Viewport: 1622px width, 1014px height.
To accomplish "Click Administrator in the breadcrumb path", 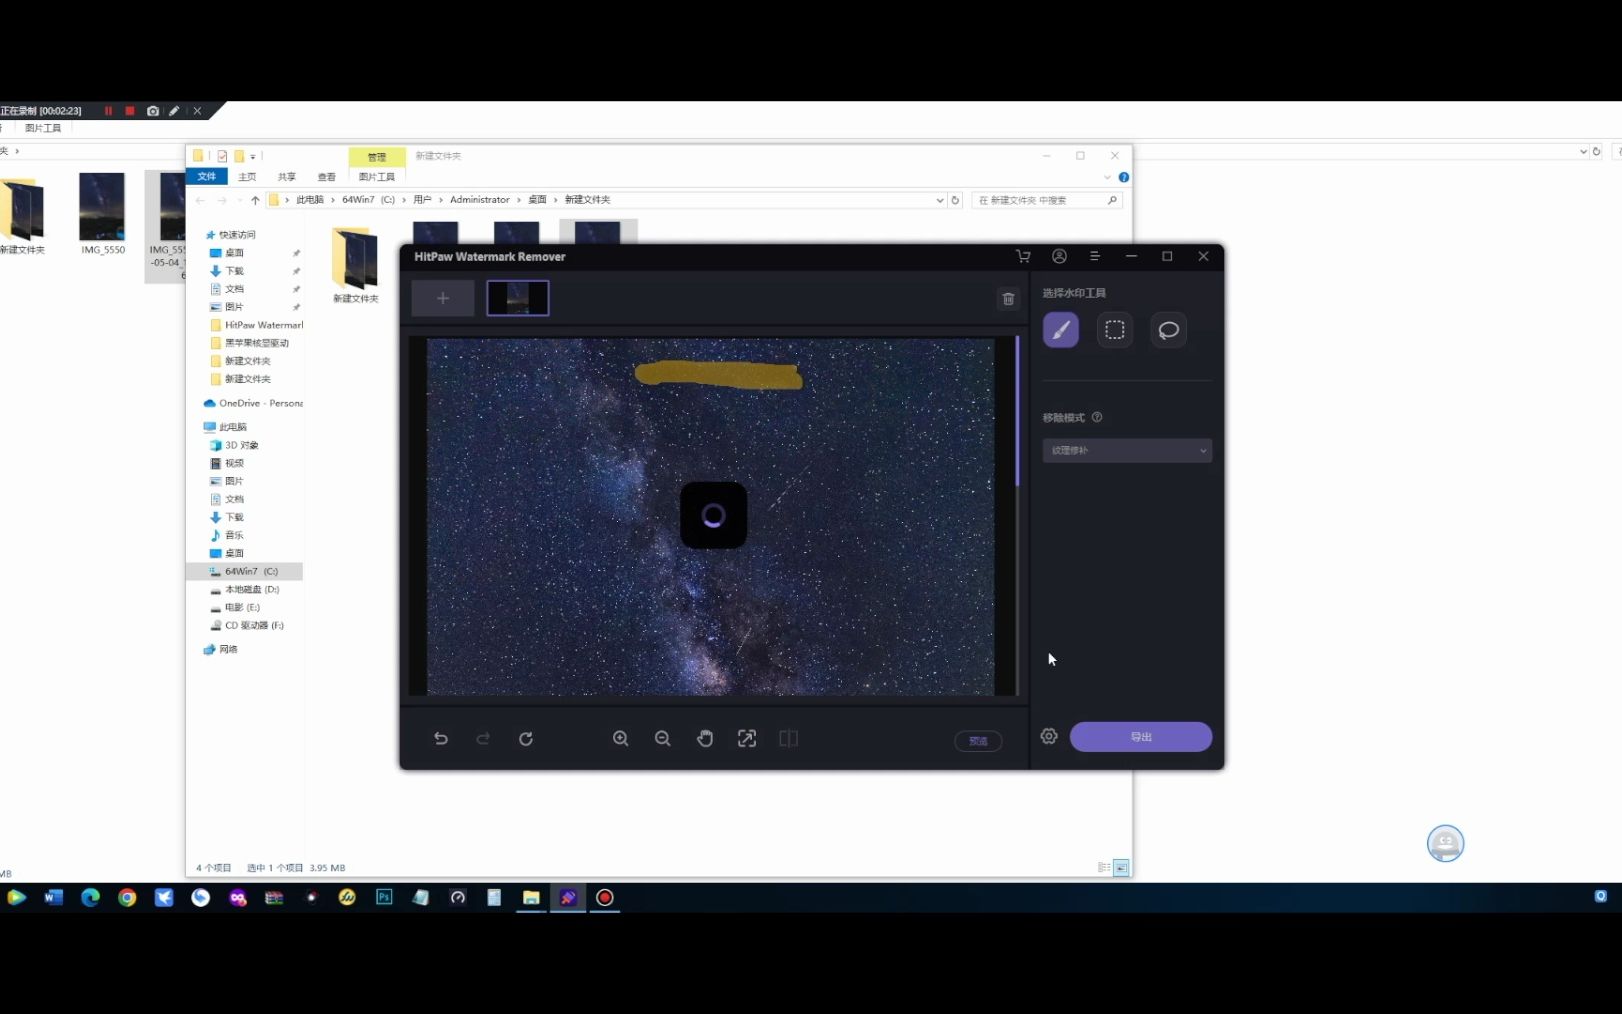I will (479, 200).
